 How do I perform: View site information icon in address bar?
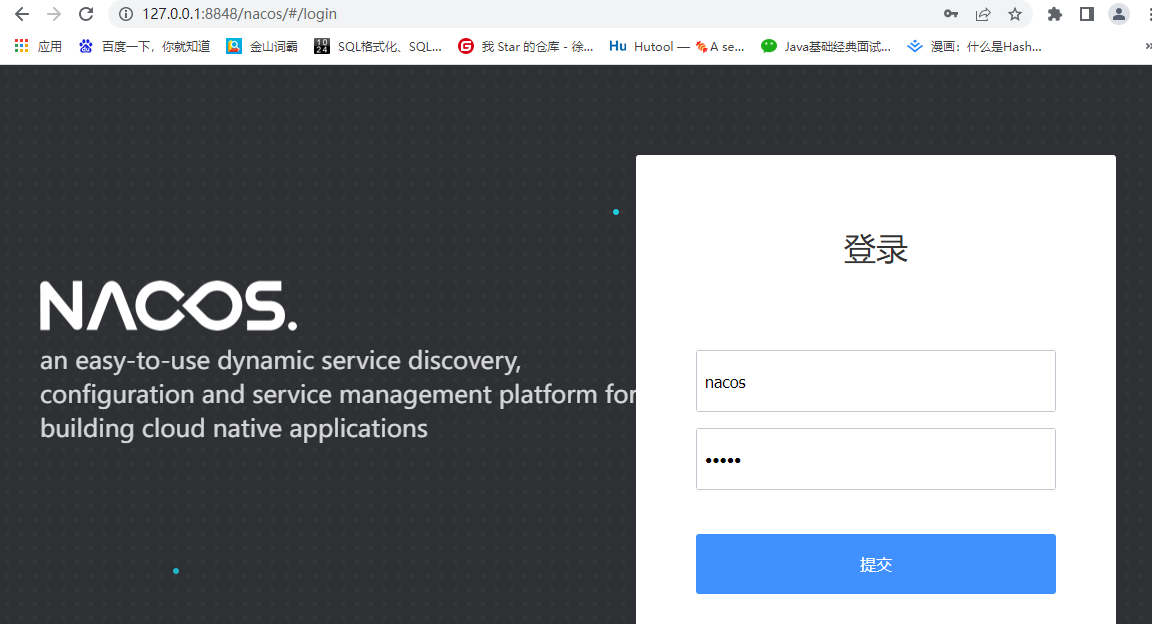pos(126,14)
